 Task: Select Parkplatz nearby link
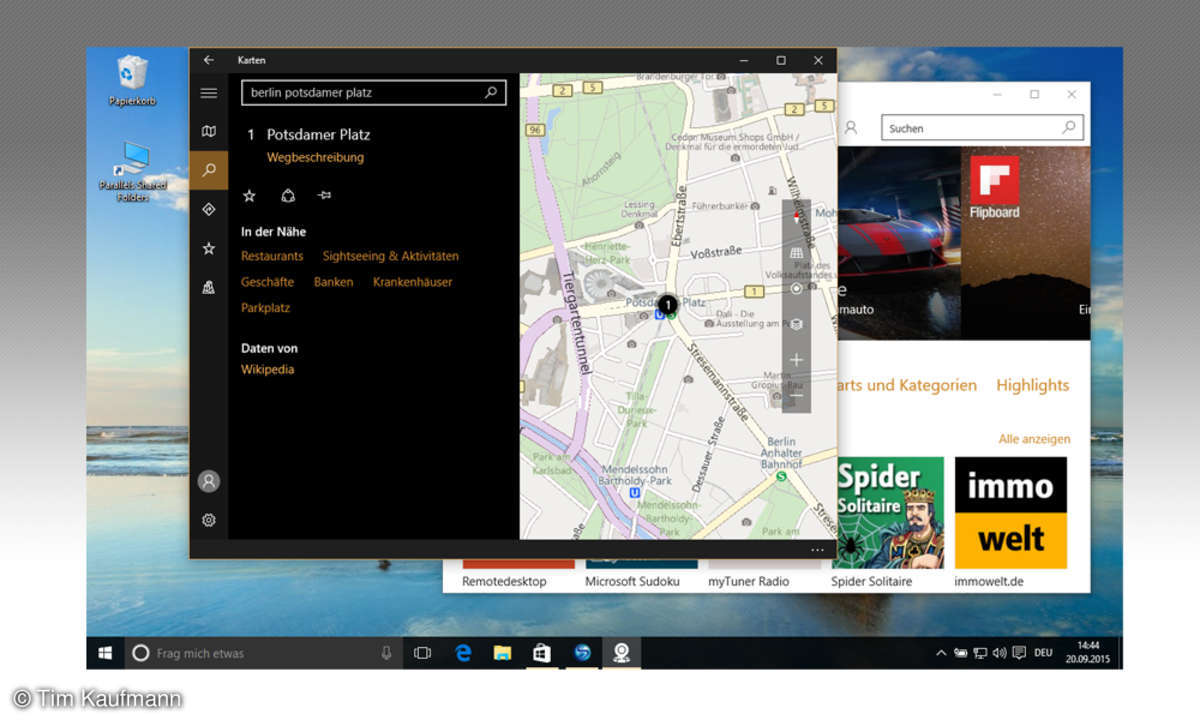click(x=265, y=308)
